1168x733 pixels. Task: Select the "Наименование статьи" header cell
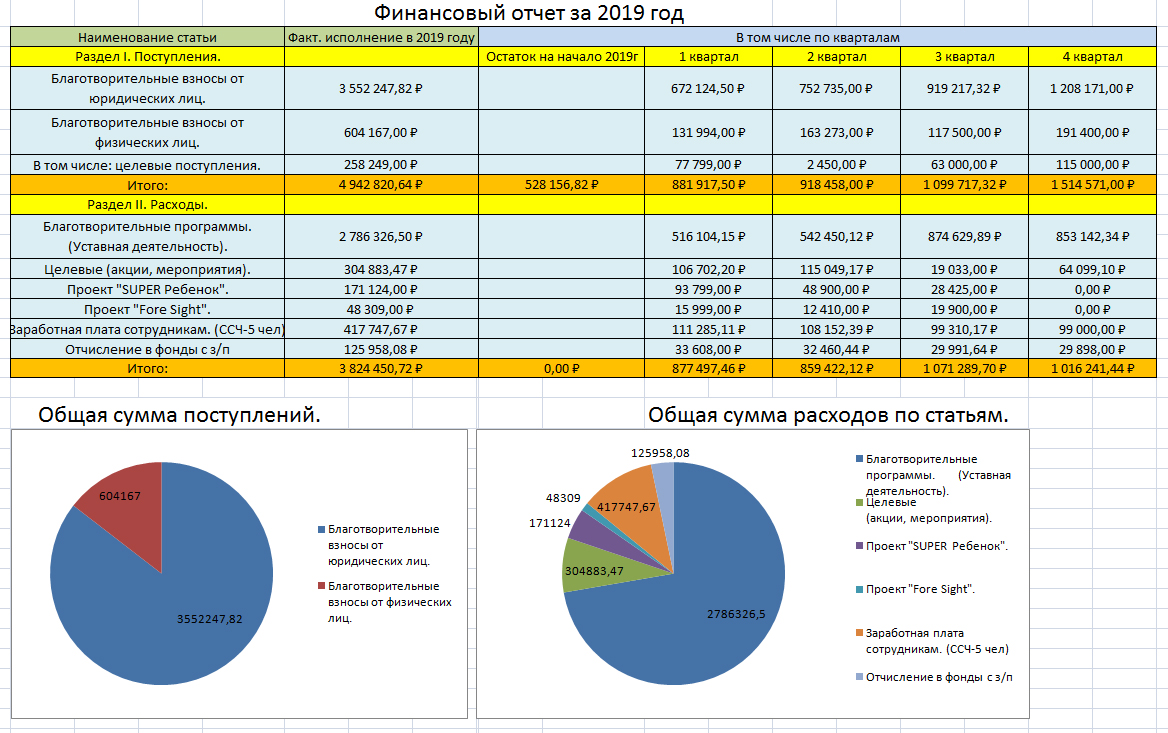[x=147, y=37]
